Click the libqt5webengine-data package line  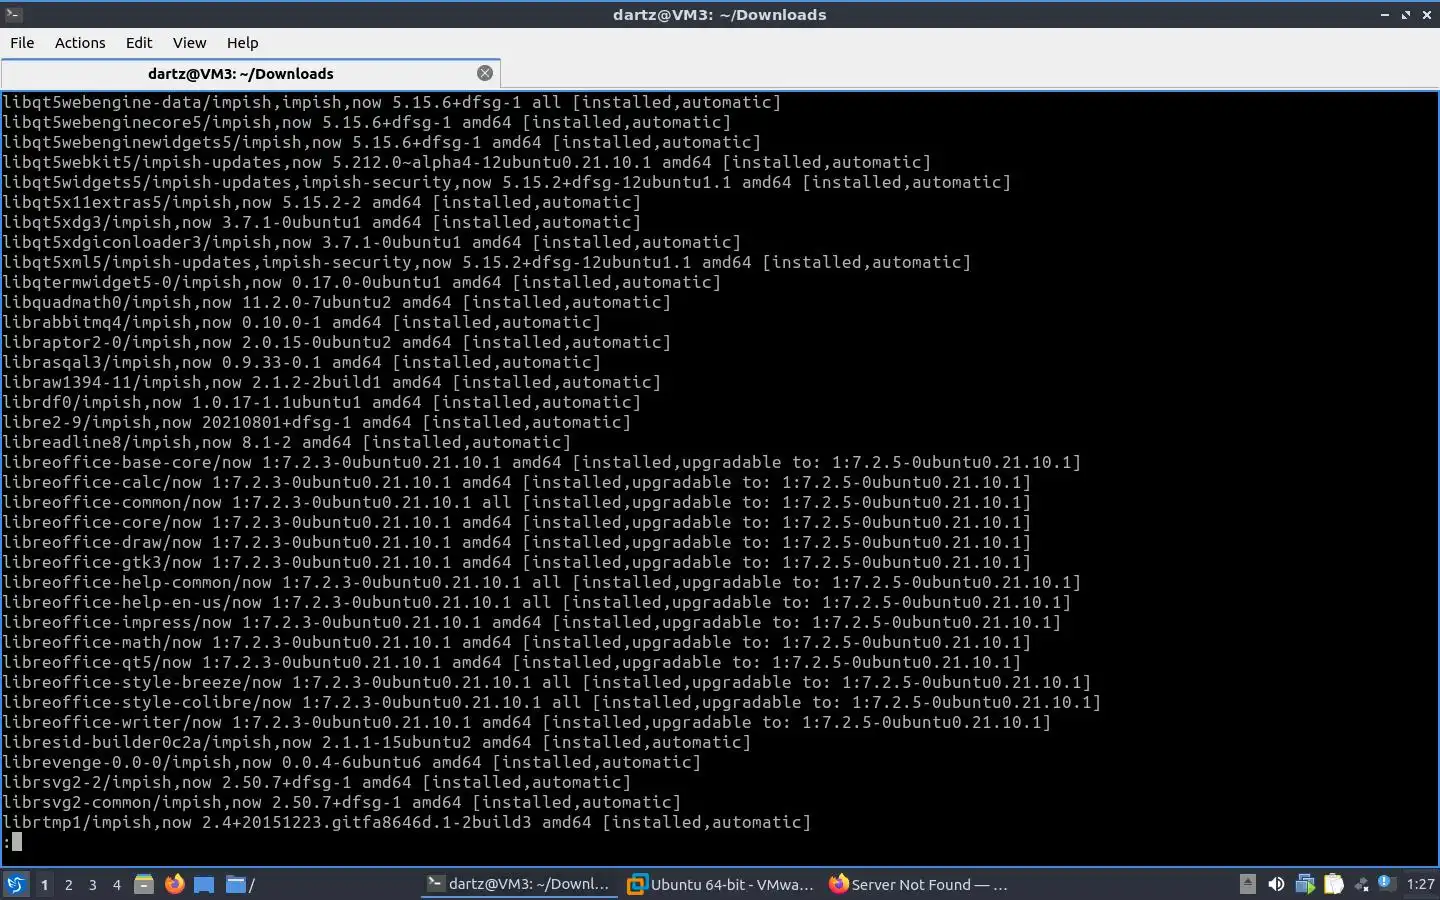click(x=392, y=102)
